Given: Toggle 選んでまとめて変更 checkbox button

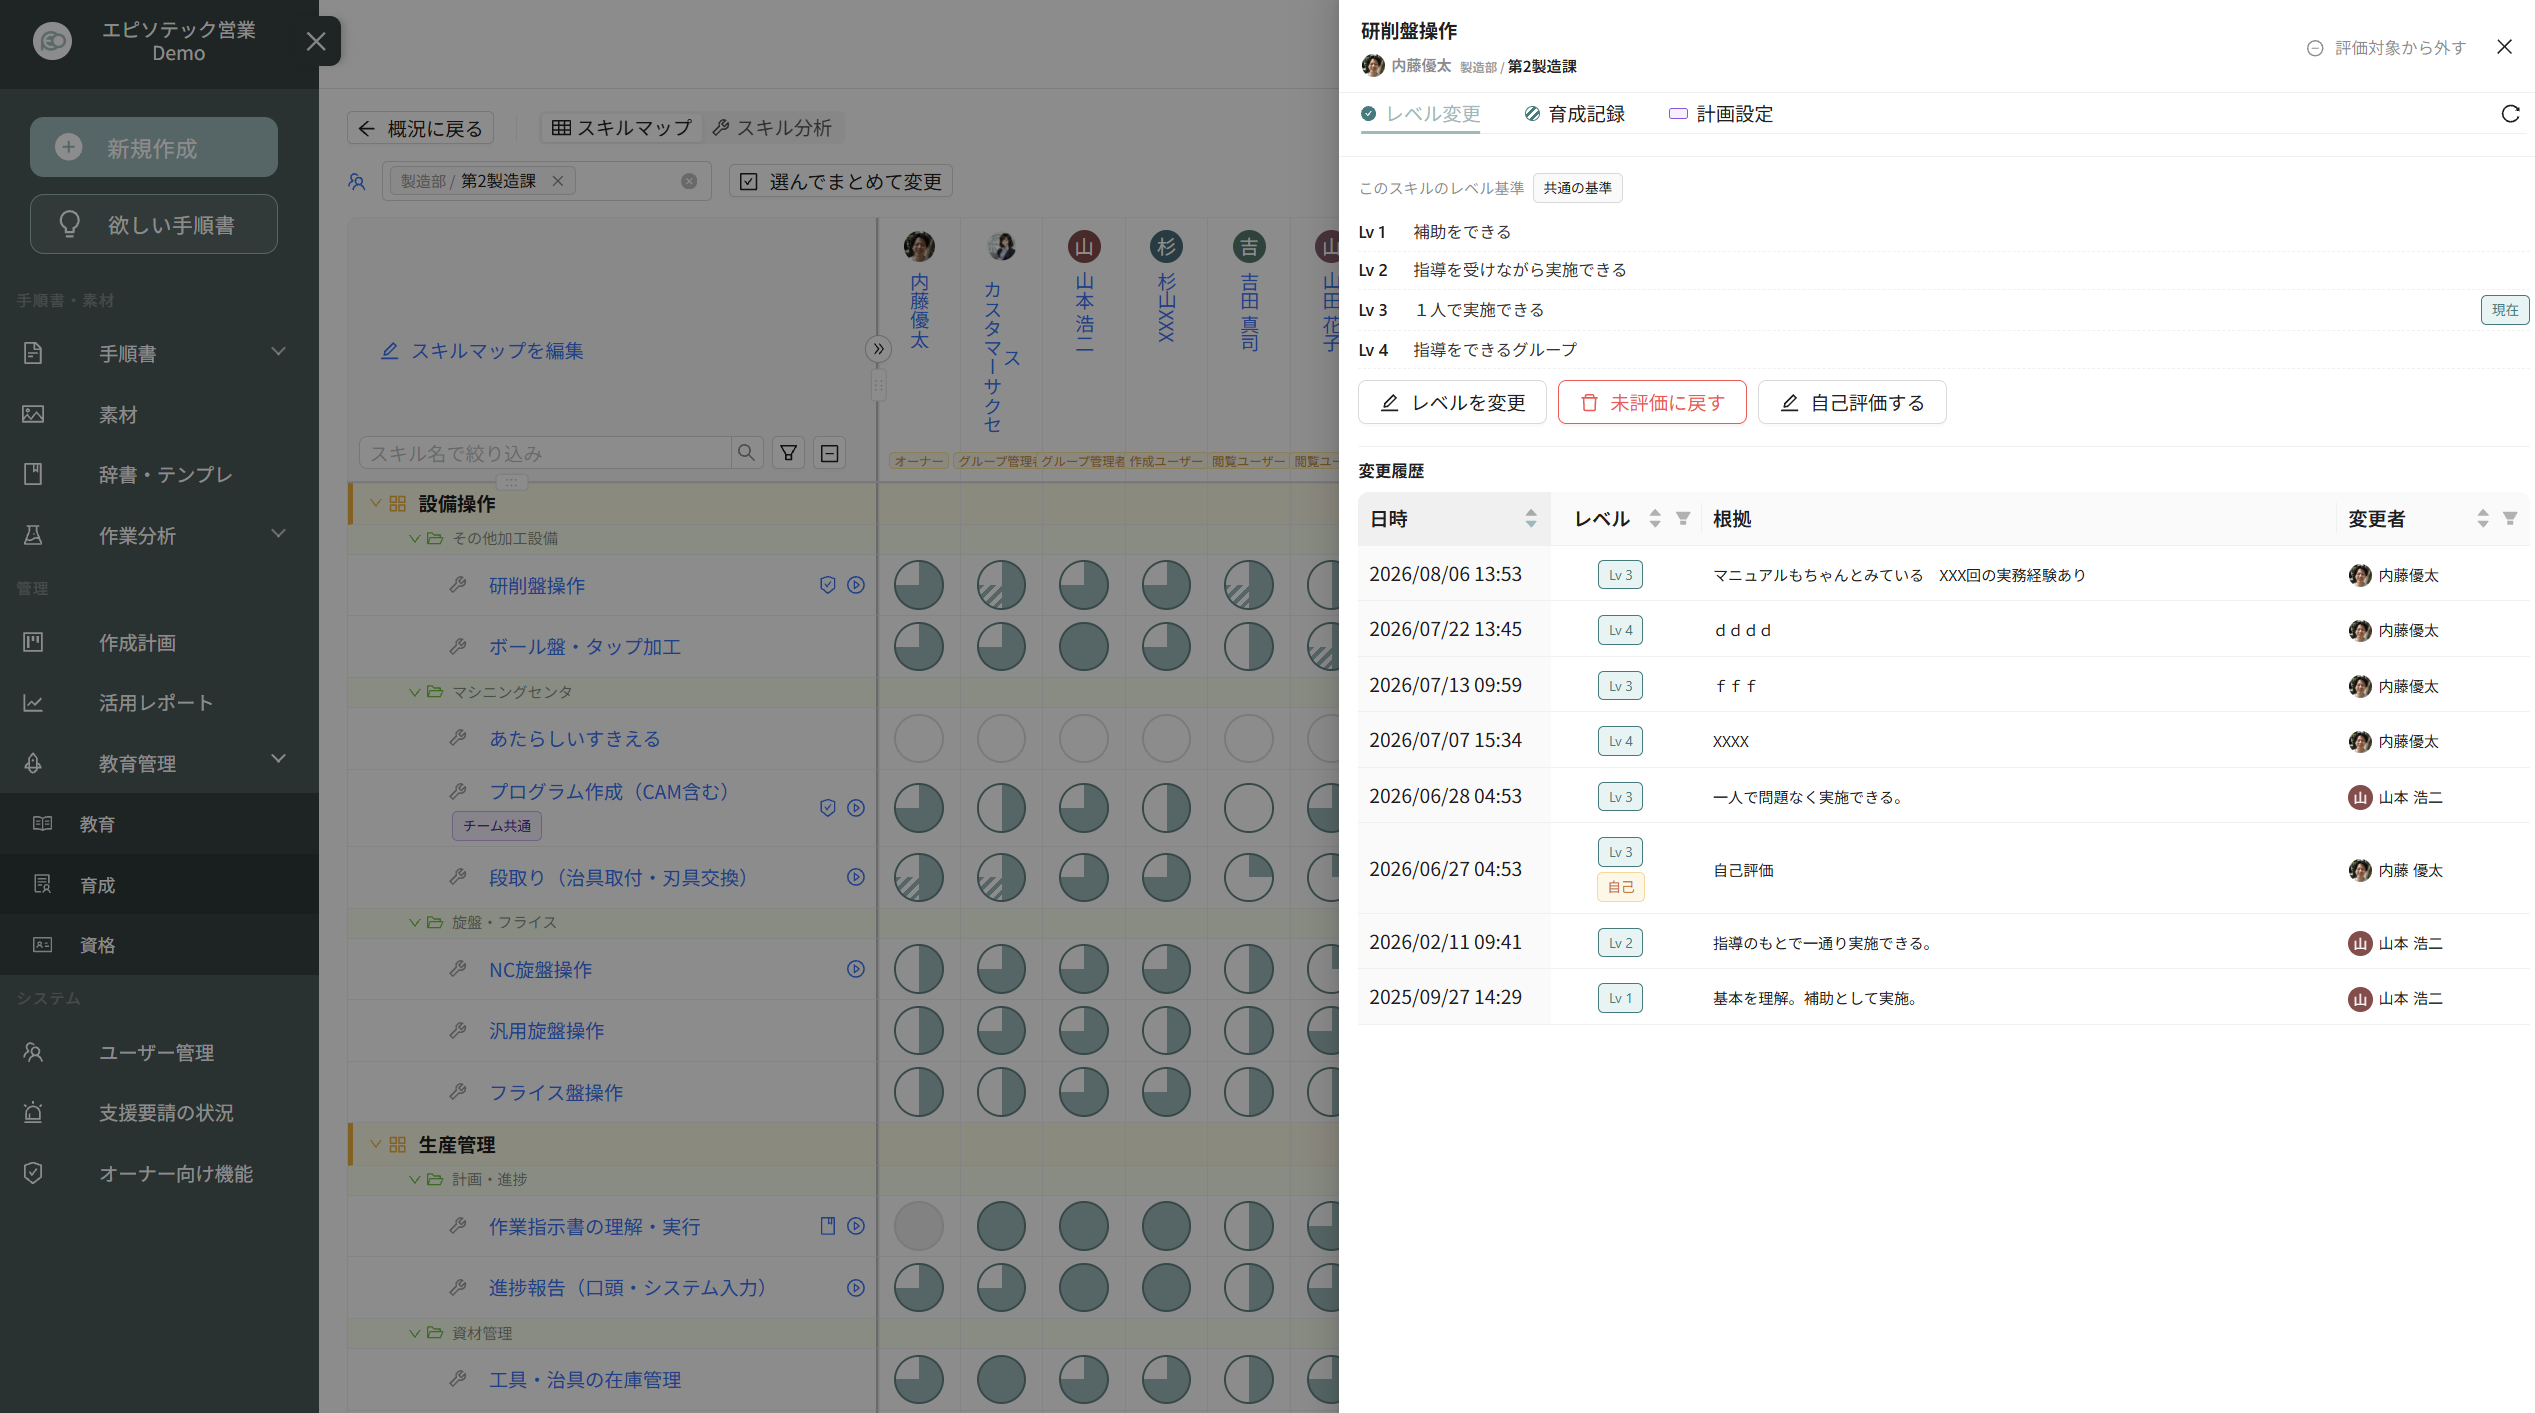Looking at the screenshot, I should tap(841, 181).
